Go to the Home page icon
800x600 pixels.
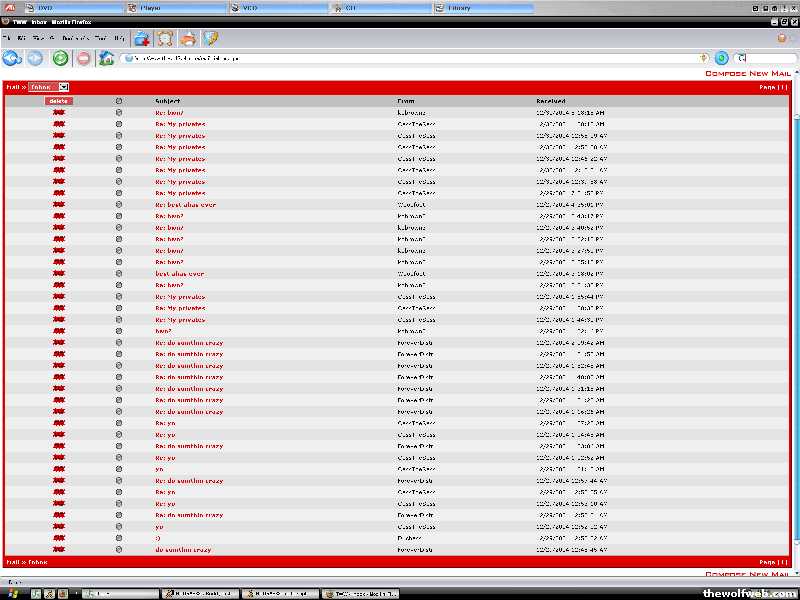point(106,58)
